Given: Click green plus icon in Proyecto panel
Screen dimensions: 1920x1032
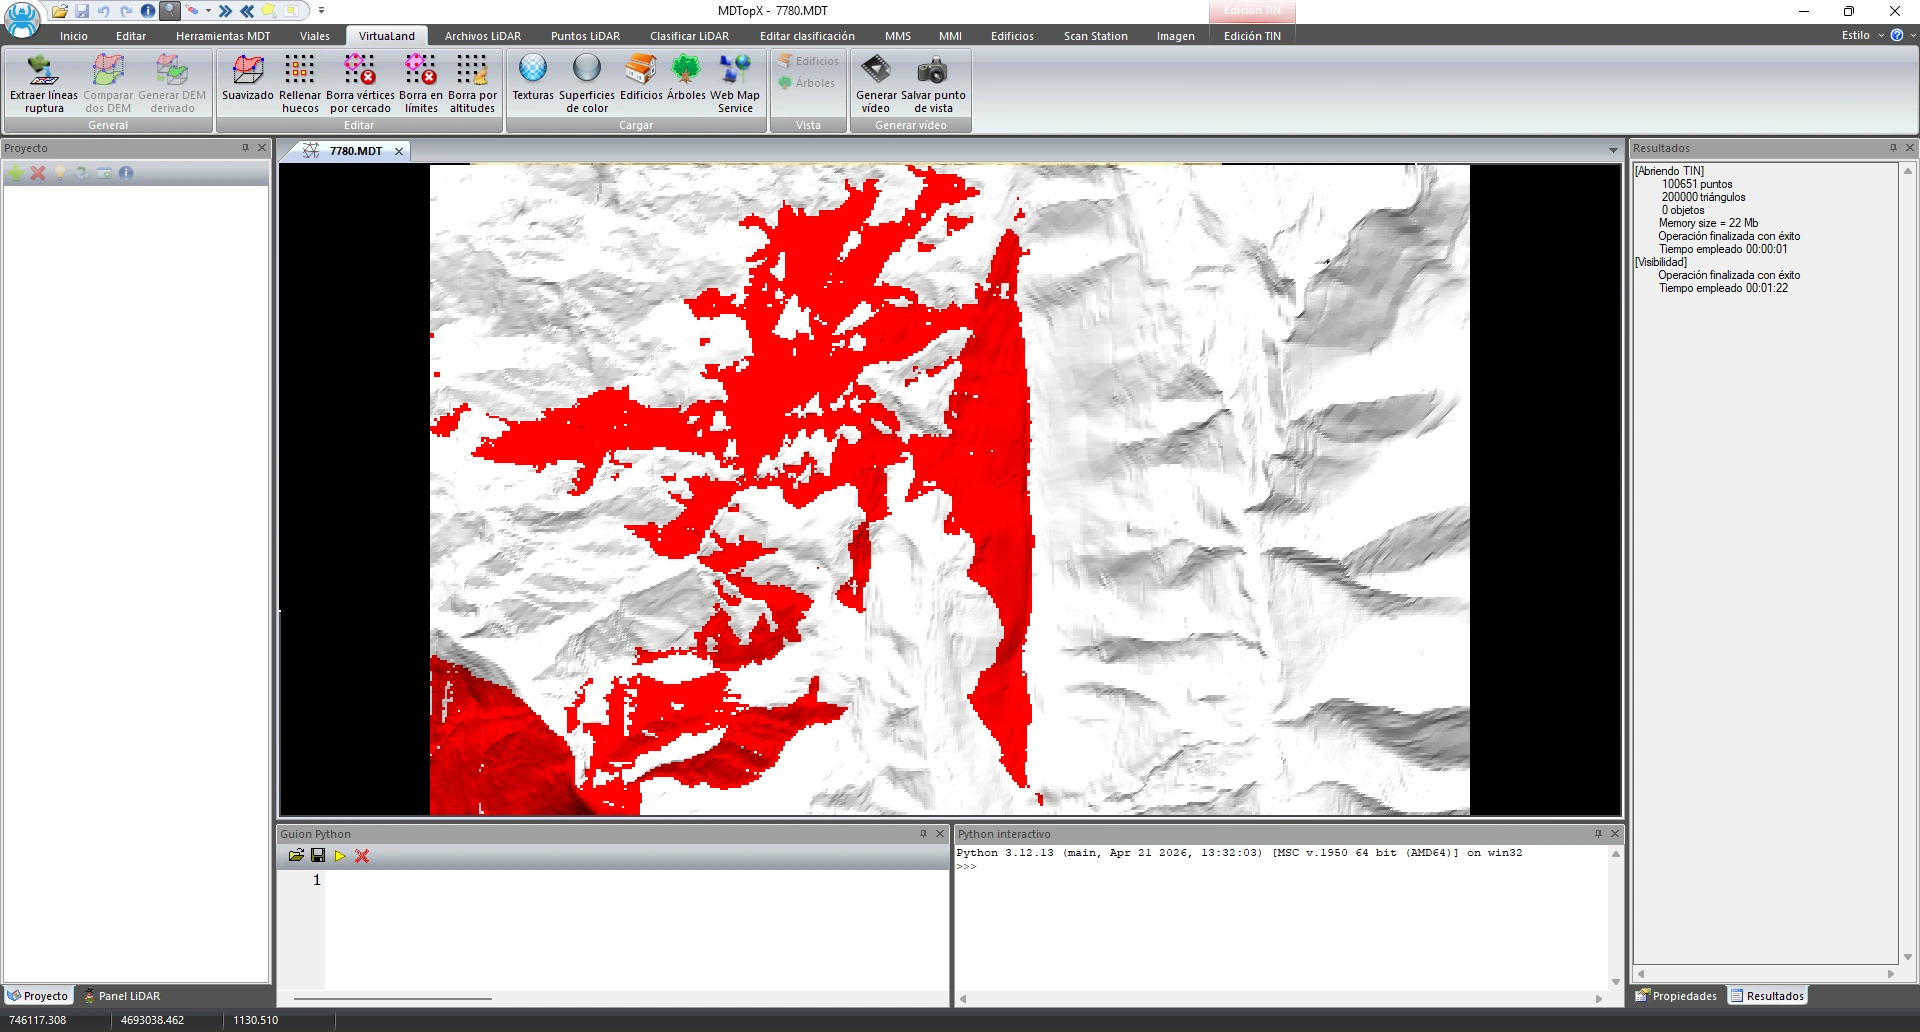Looking at the screenshot, I should click(16, 173).
